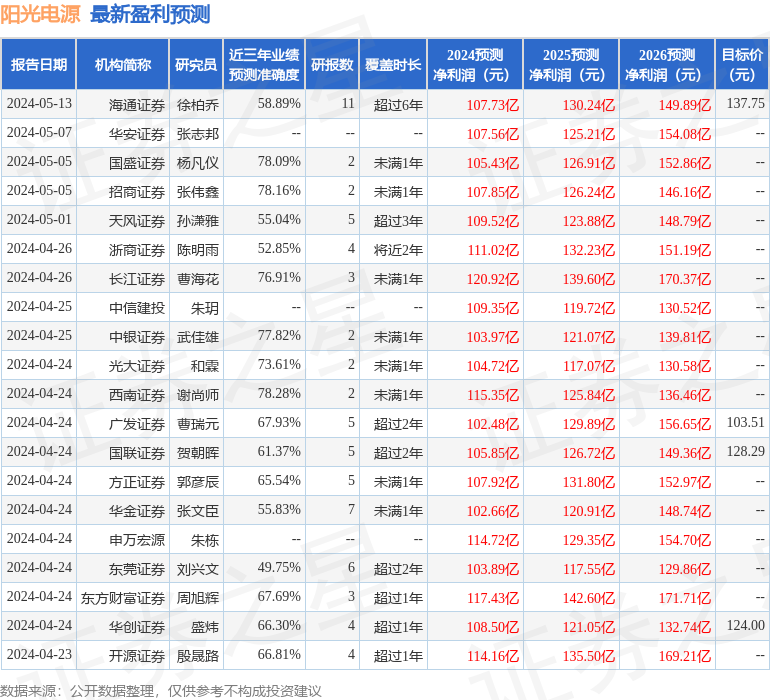This screenshot has width=770, height=700.
Task: Click the 2025 profit 131.80亿
Action: tap(589, 481)
